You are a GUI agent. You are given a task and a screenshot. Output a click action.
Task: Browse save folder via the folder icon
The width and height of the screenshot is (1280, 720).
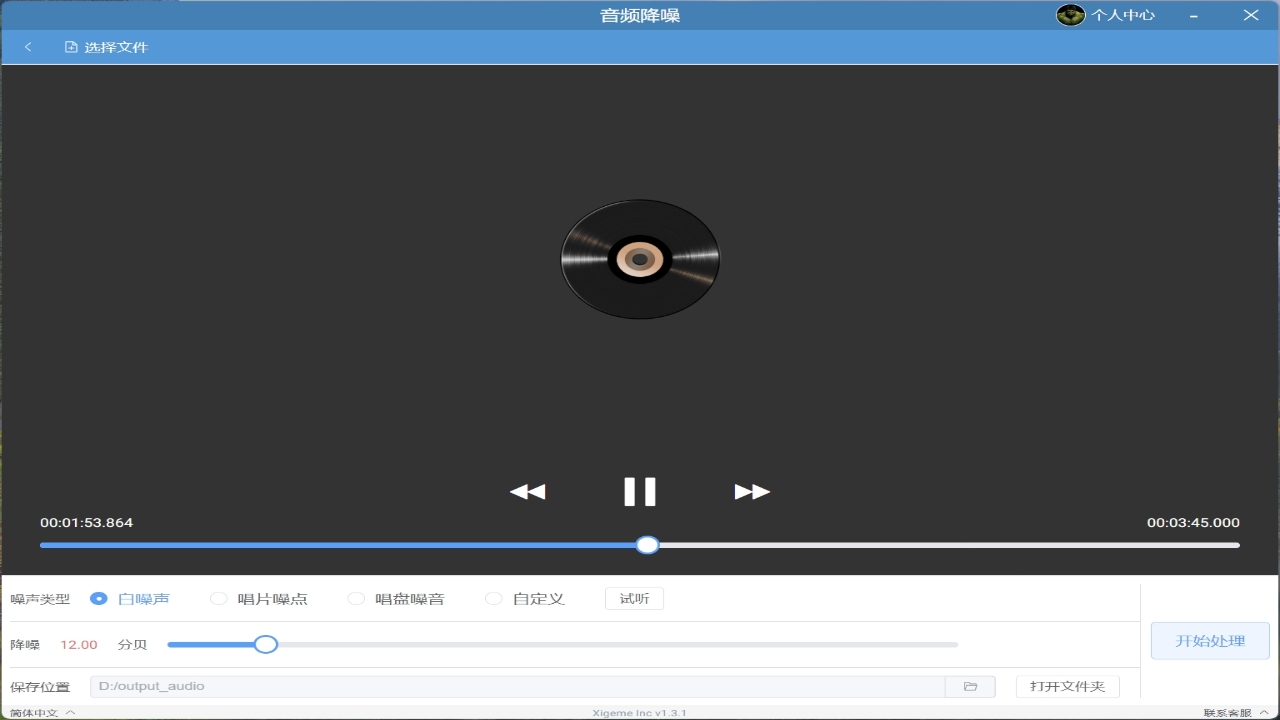click(x=969, y=686)
